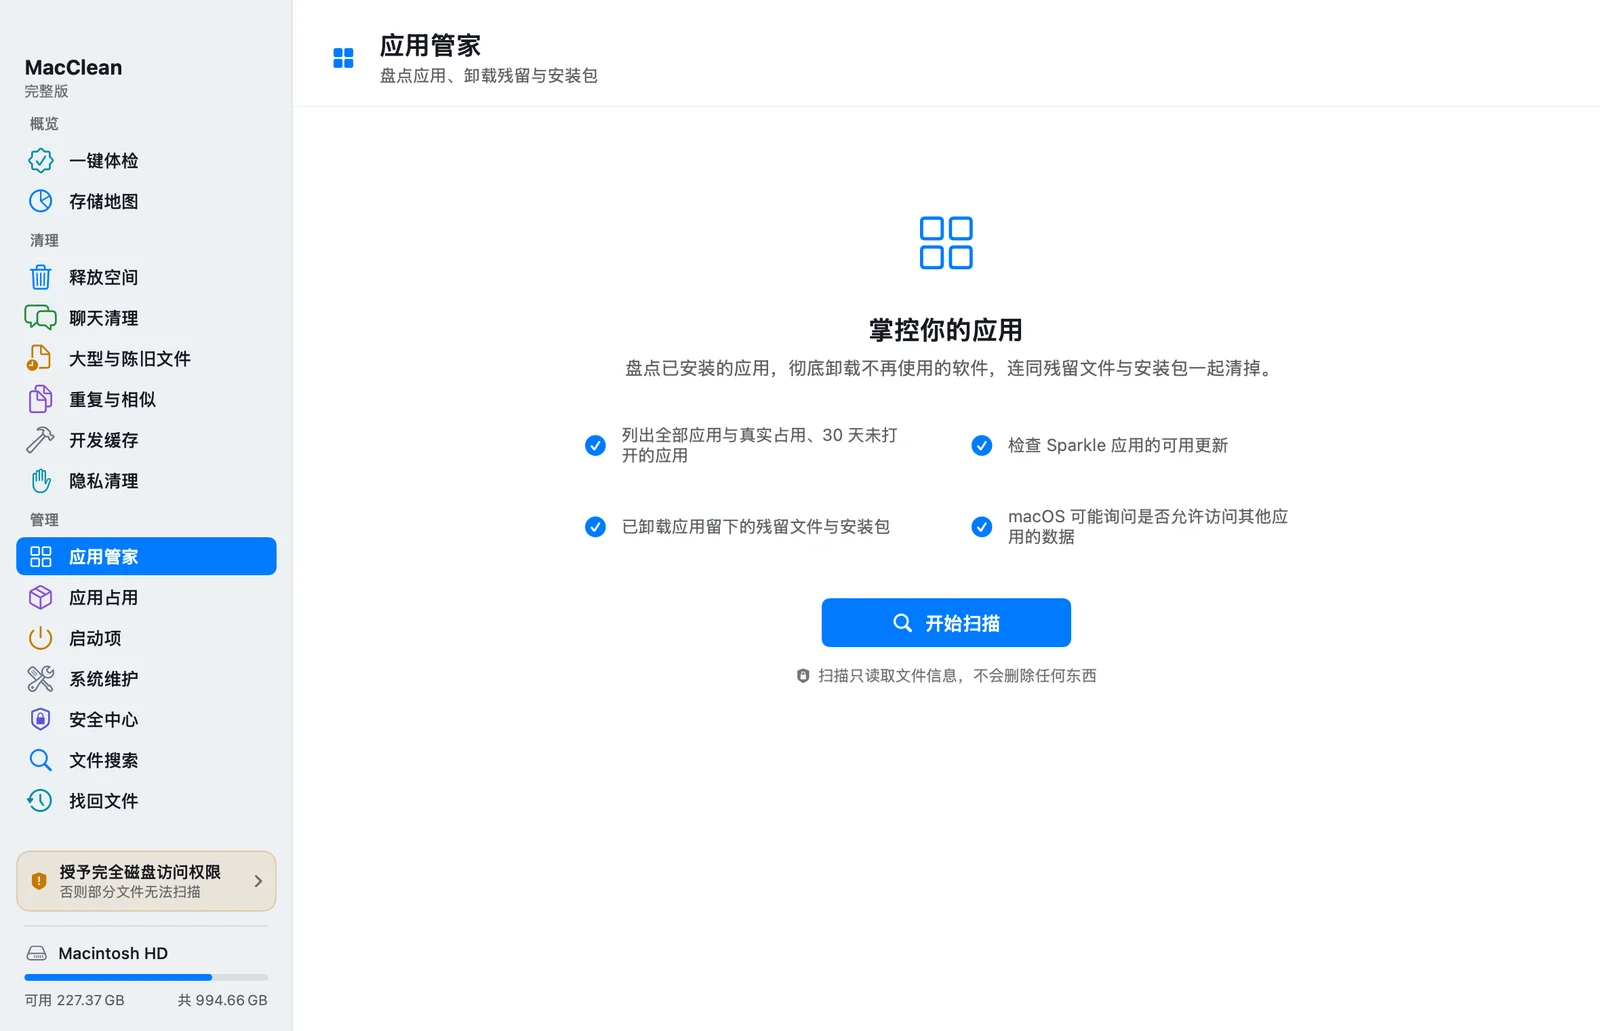Screen dimensions: 1600x1031
Task: Open the 一键体检 checkup icon
Action: tap(40, 160)
